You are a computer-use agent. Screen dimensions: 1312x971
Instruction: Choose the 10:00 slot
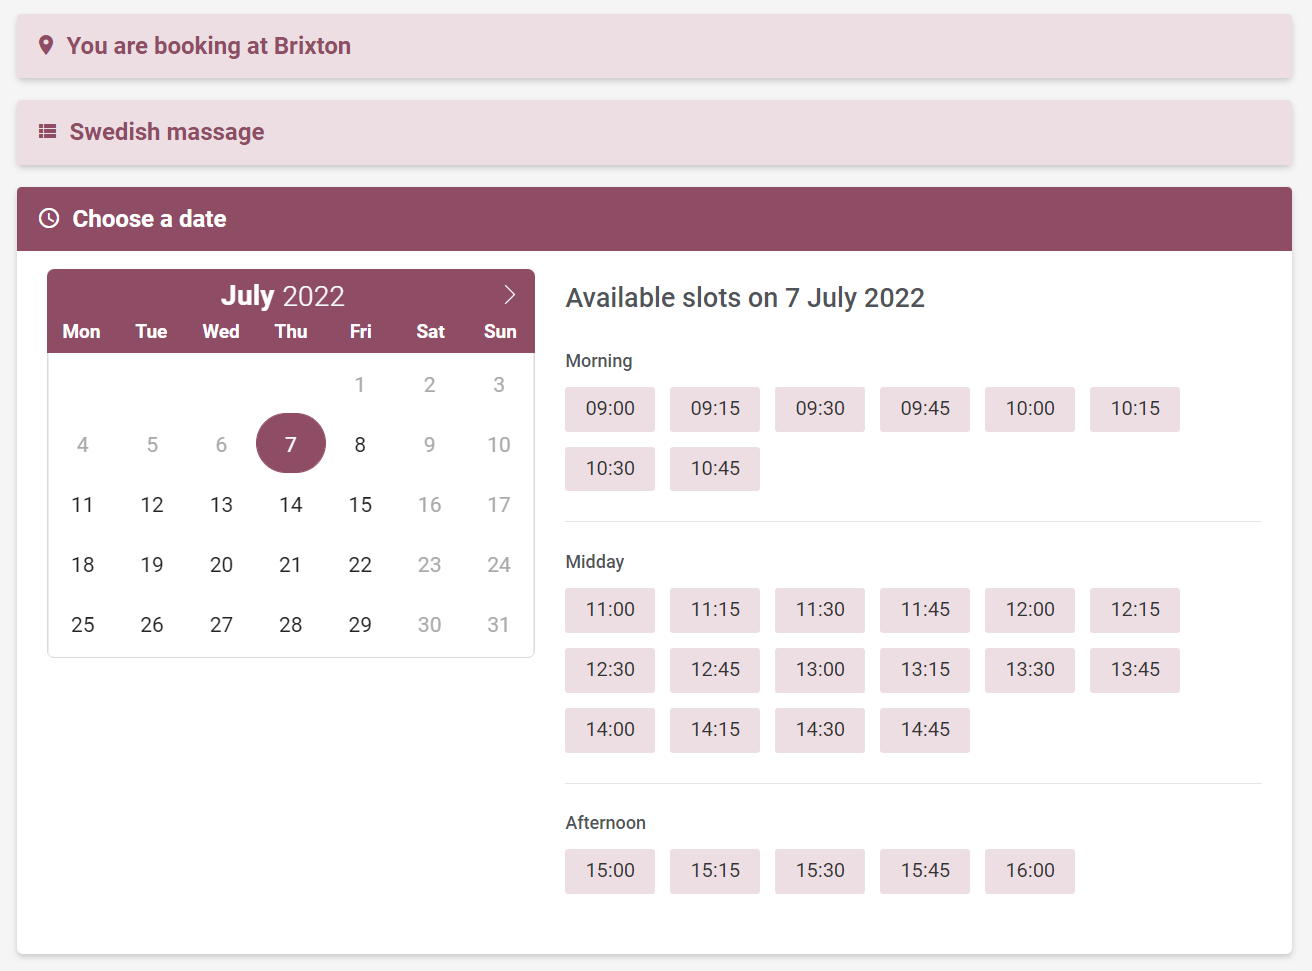[1030, 409]
